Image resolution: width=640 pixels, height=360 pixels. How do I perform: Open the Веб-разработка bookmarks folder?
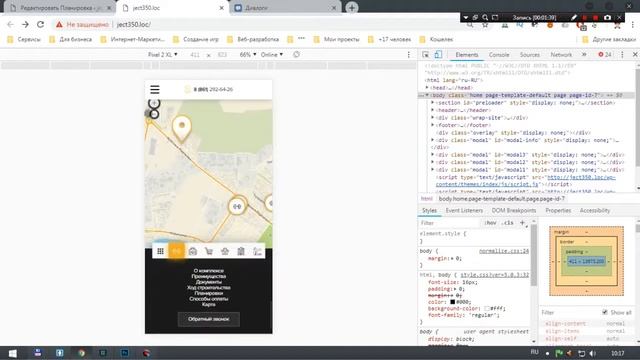[x=253, y=40]
